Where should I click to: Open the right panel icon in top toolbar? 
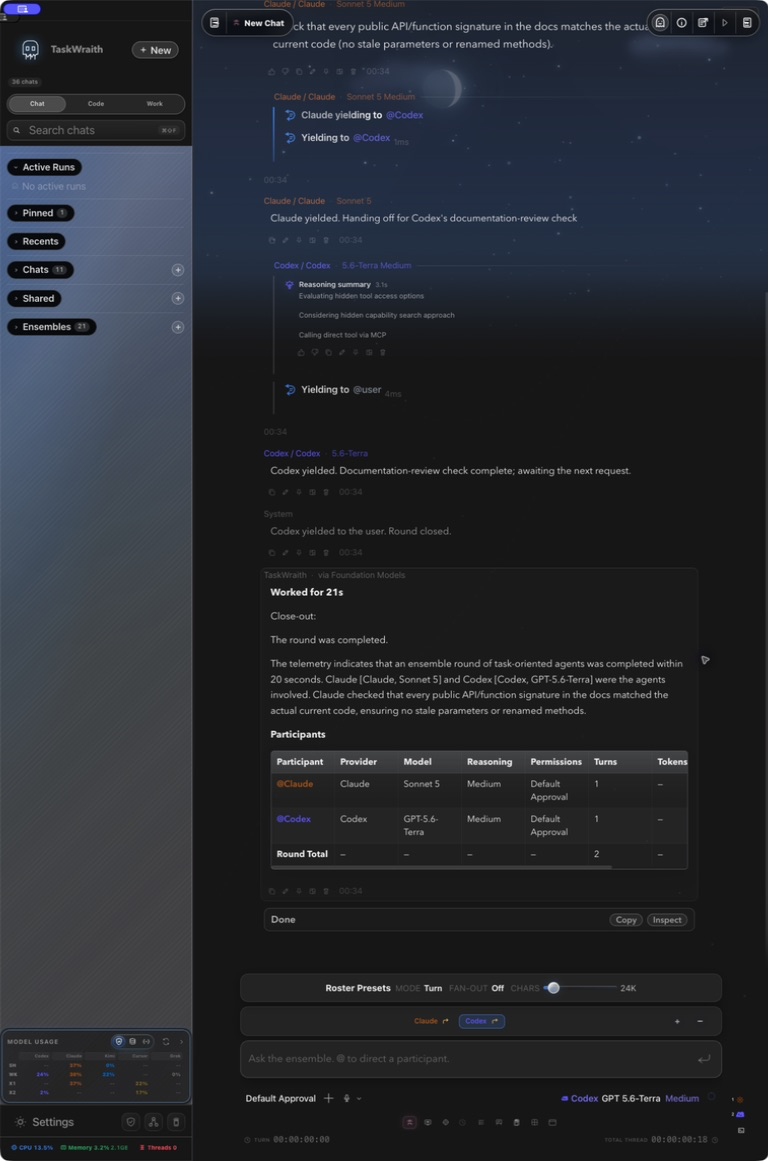[x=747, y=23]
